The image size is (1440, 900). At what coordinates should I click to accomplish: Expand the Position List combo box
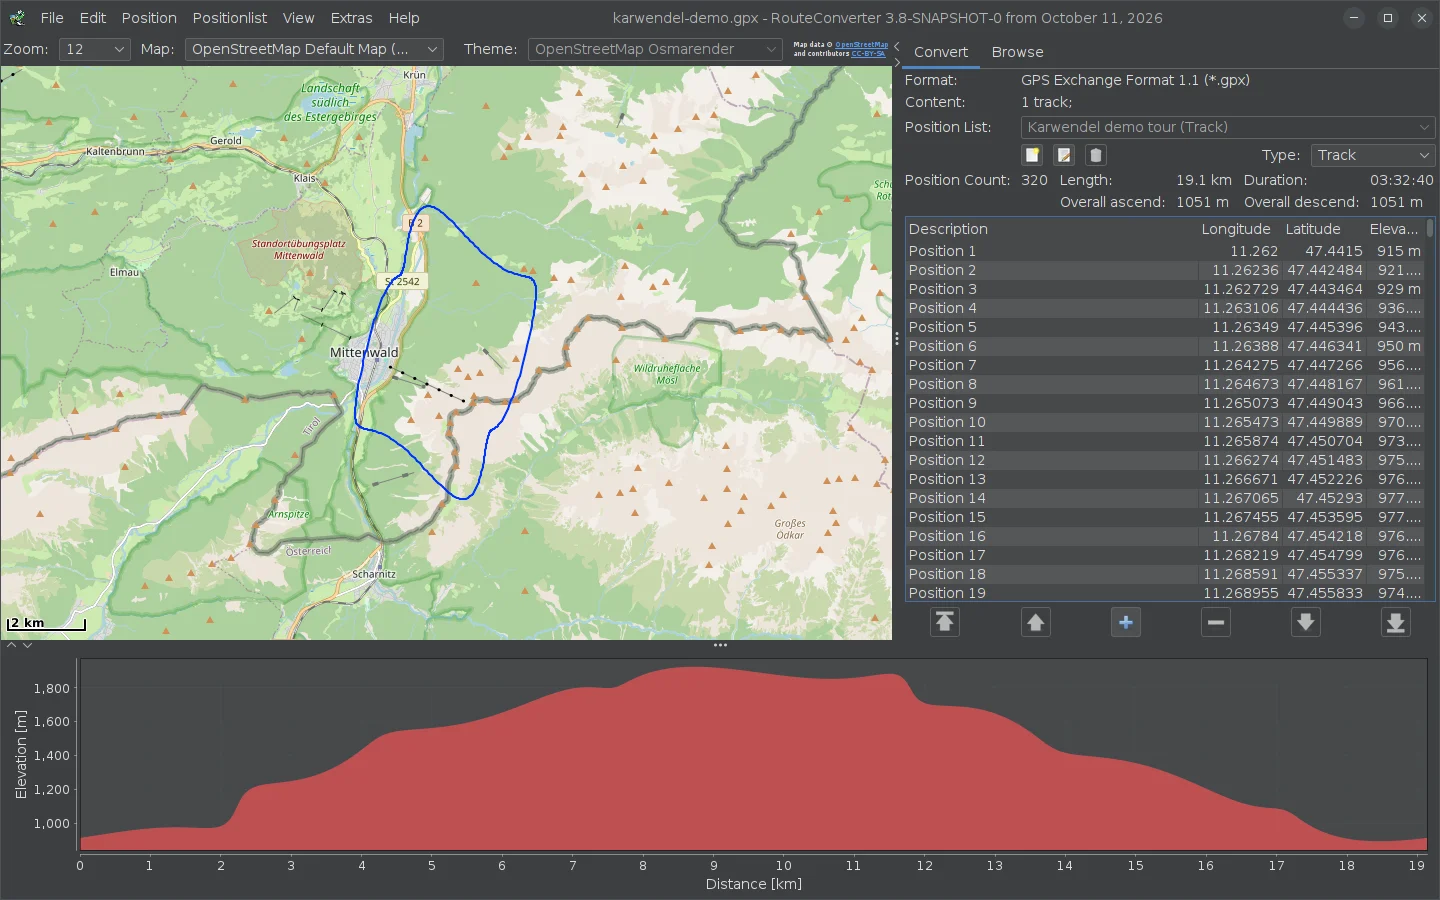click(x=1228, y=127)
